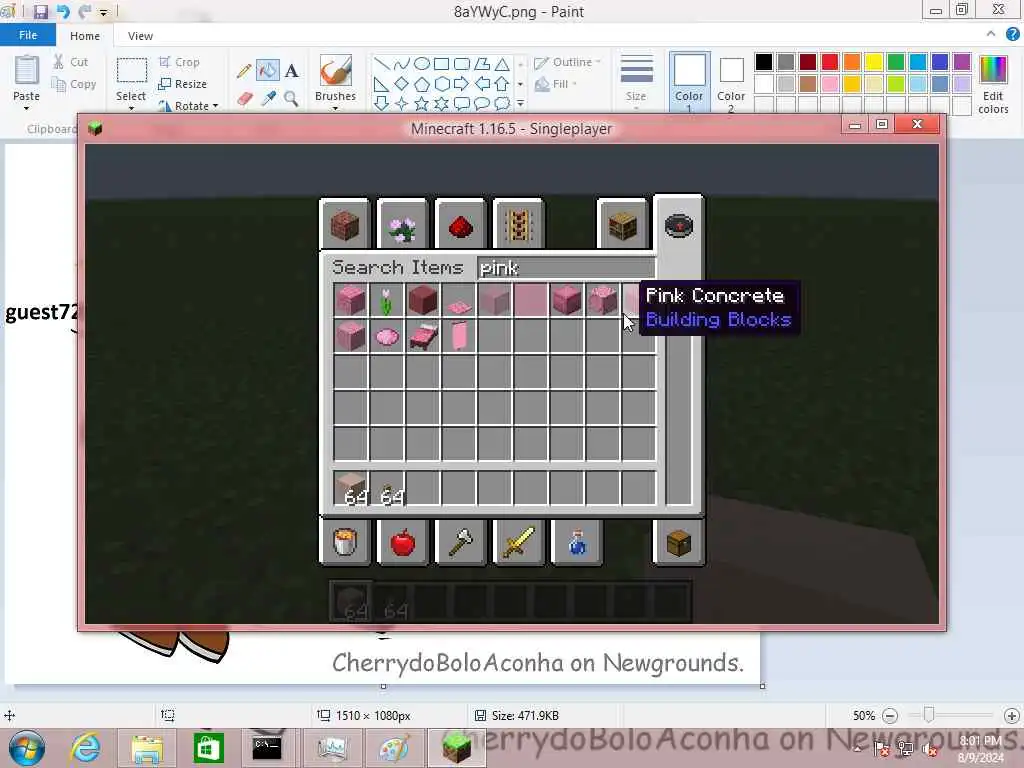This screenshot has width=1024, height=768.
Task: Open Customize Quick Access Toolbar dropdown
Action: pos(103,12)
